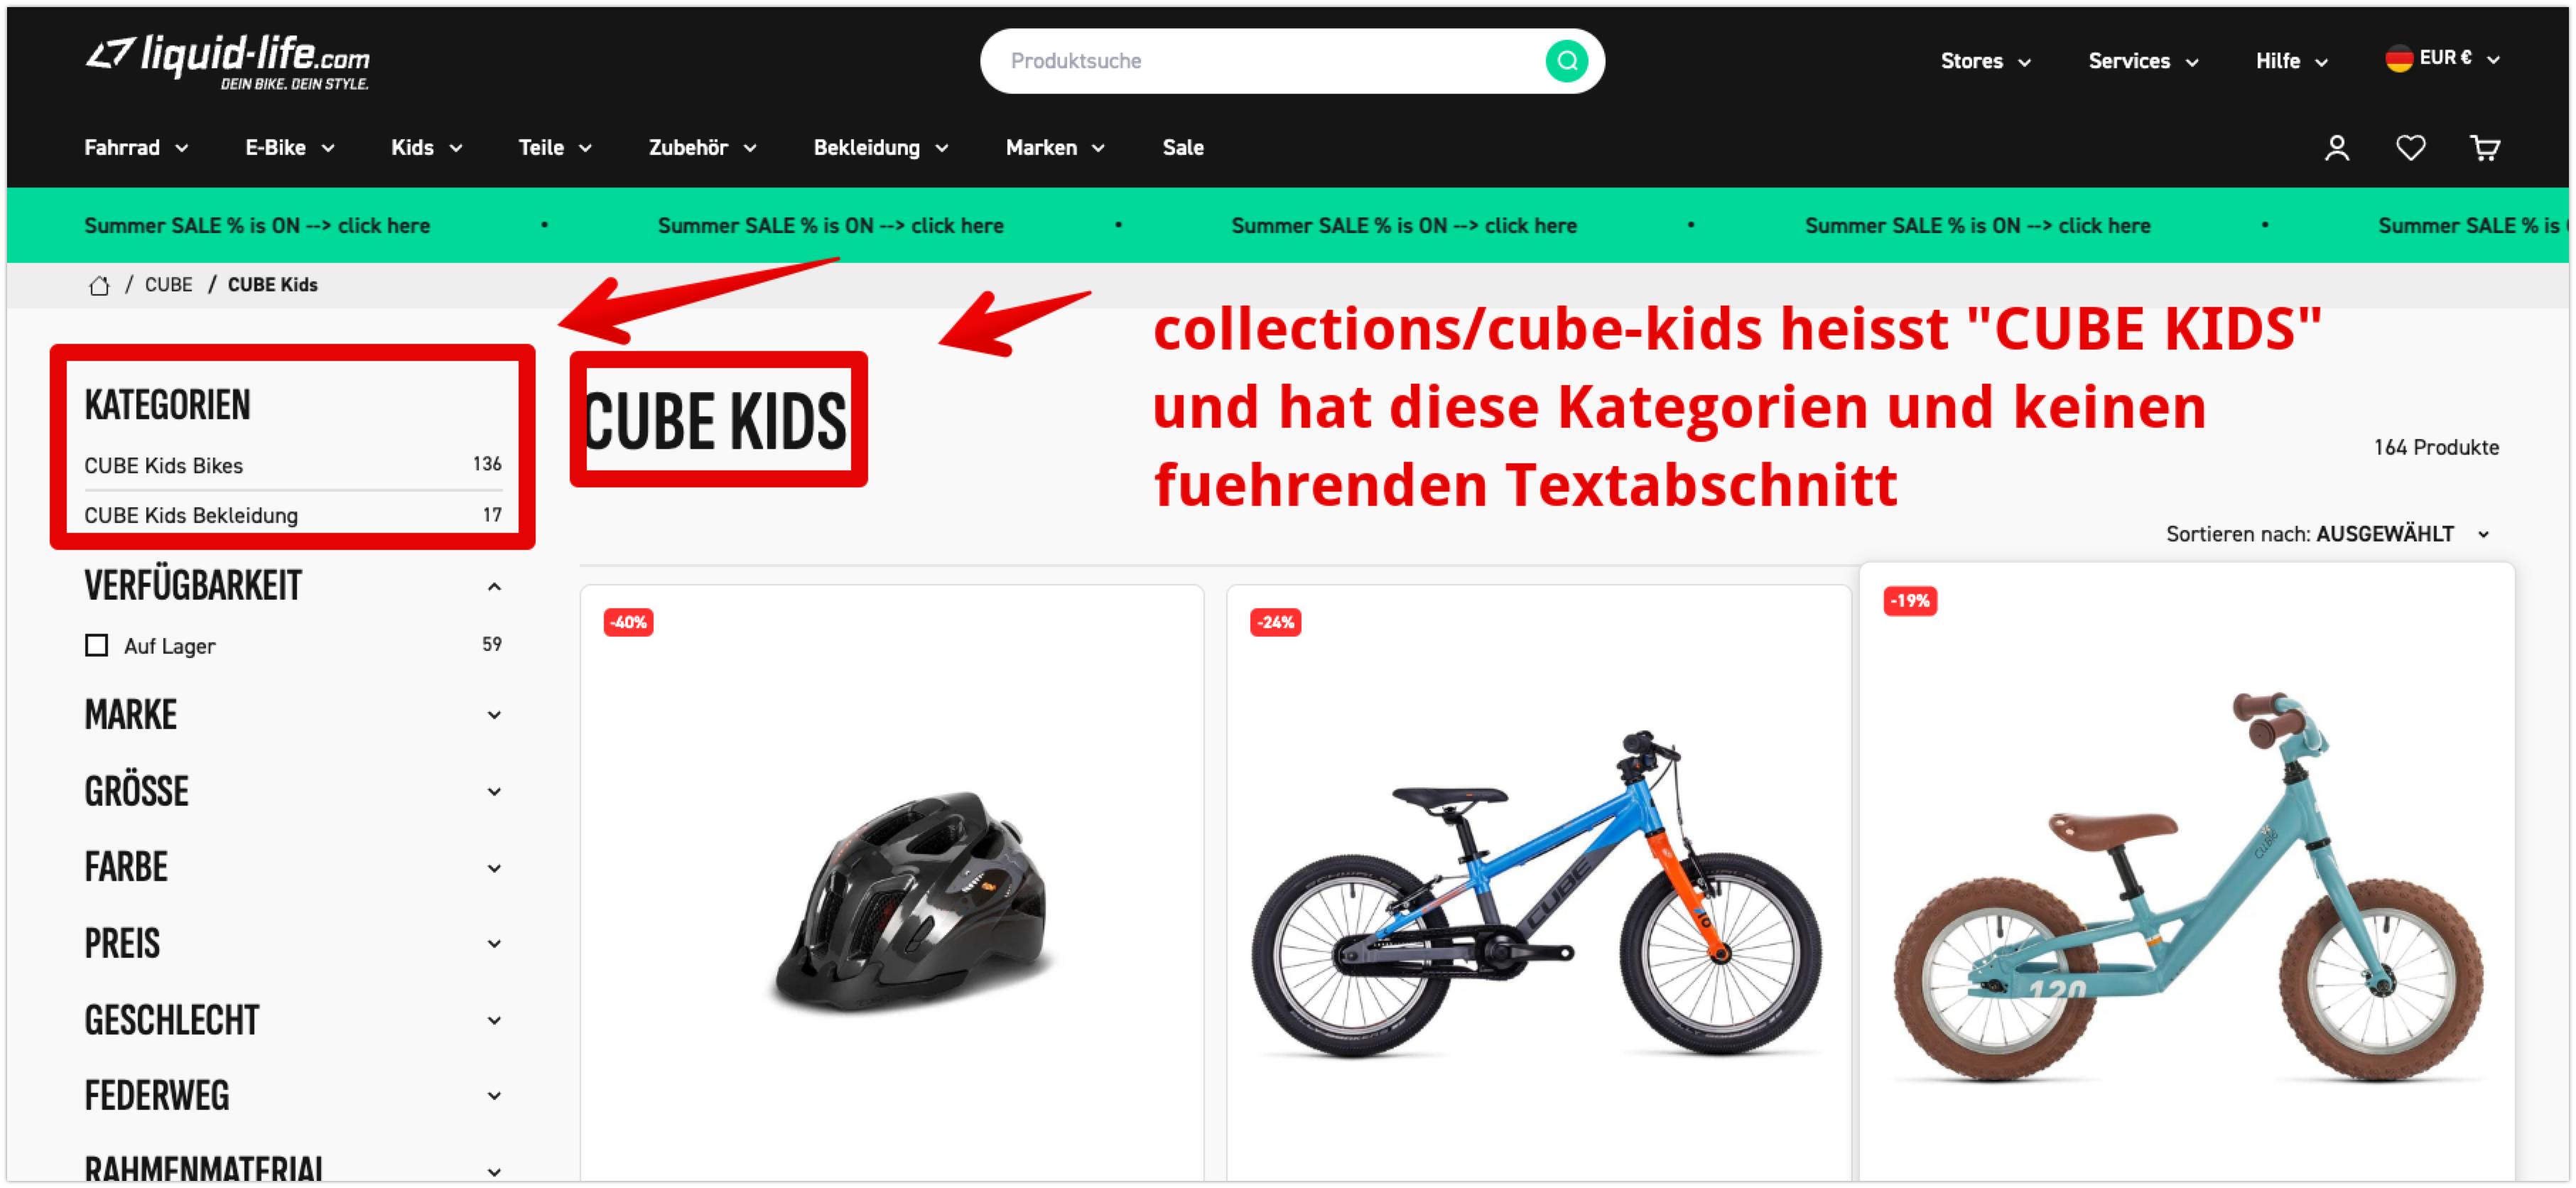2576x1188 pixels.
Task: Open the E-Bike menu
Action: 290,148
